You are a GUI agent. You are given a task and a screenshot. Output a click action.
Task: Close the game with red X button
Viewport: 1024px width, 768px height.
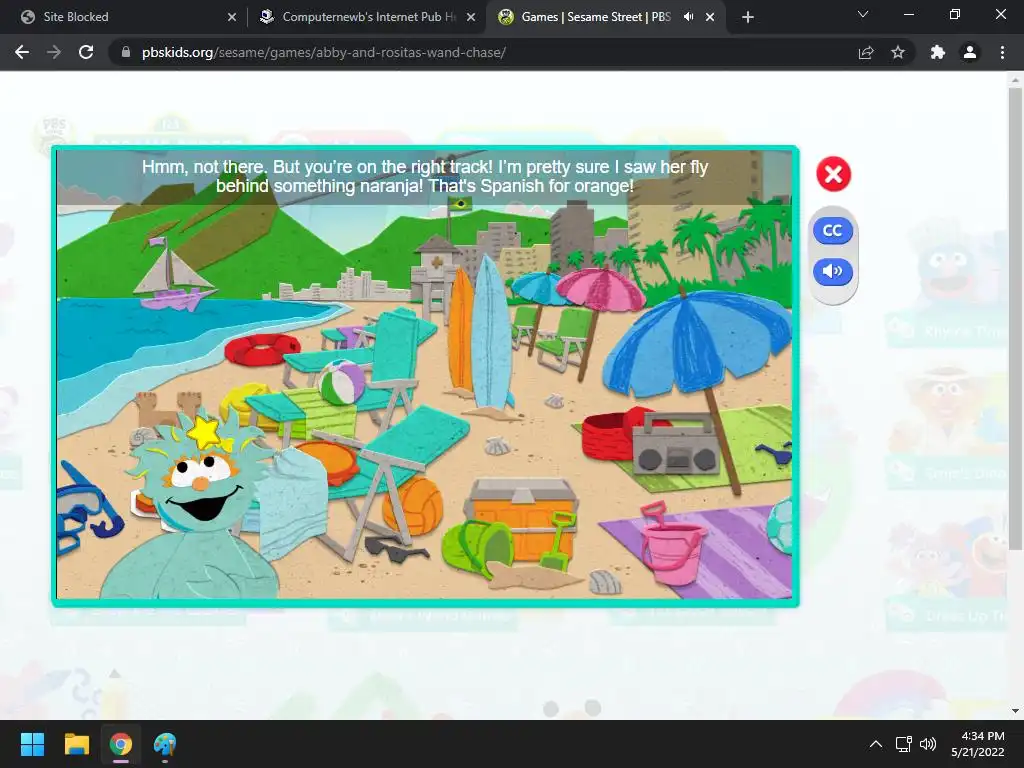coord(833,174)
